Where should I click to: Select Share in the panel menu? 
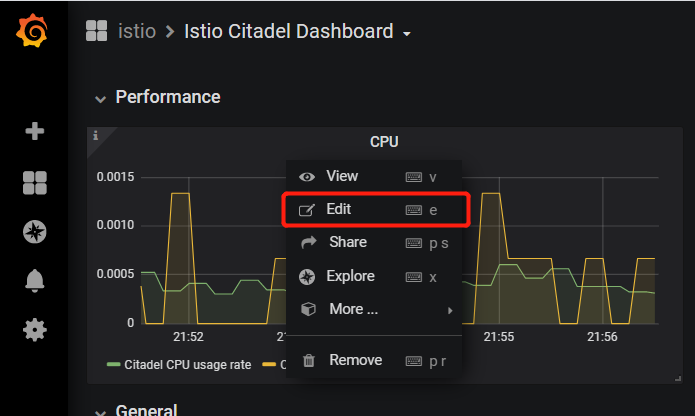click(x=347, y=242)
